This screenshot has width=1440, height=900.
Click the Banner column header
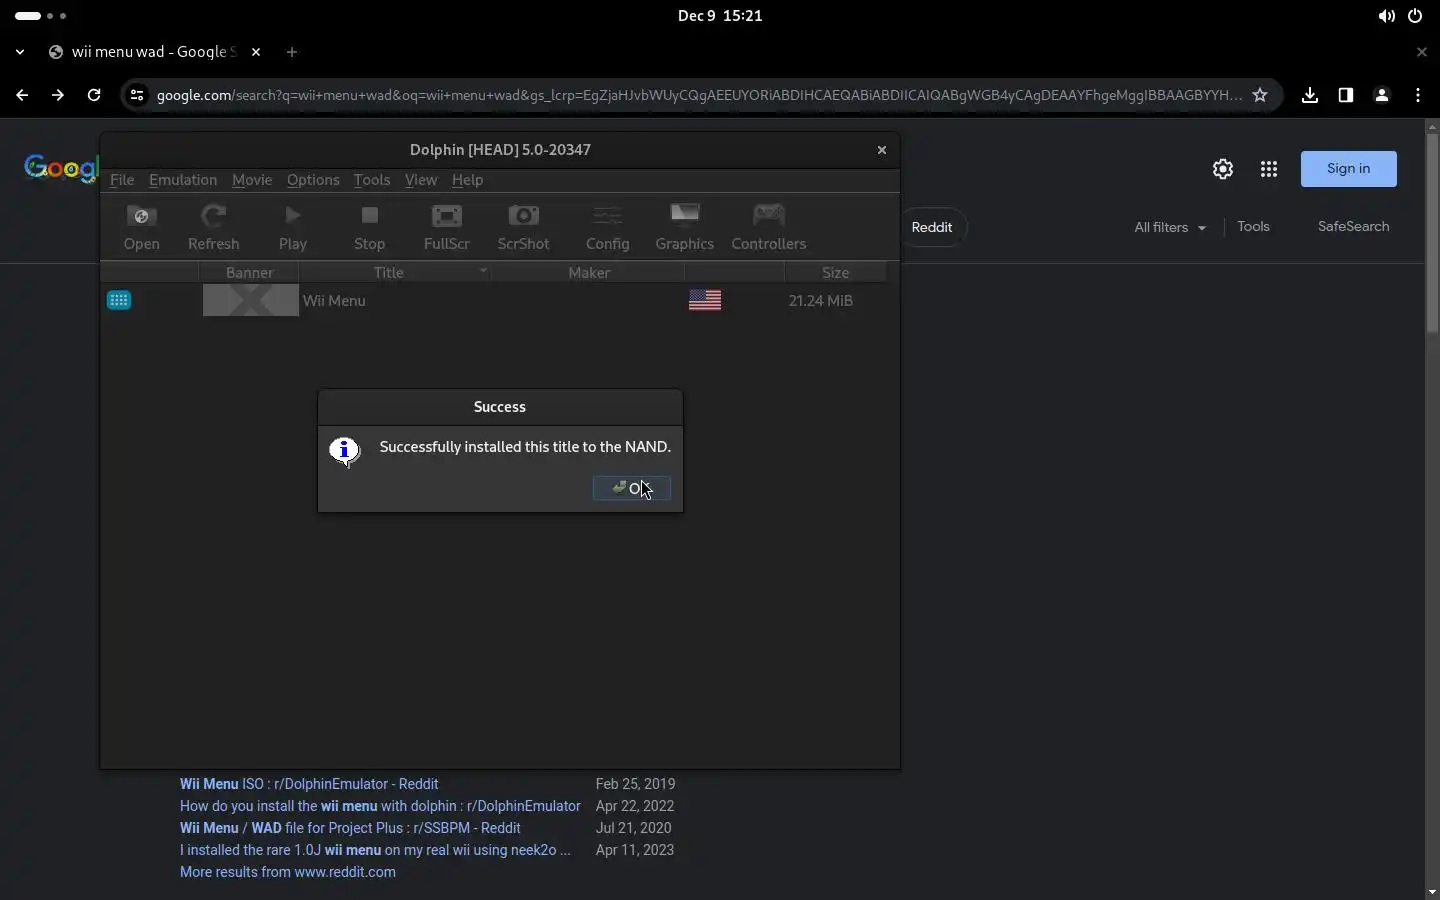click(249, 272)
